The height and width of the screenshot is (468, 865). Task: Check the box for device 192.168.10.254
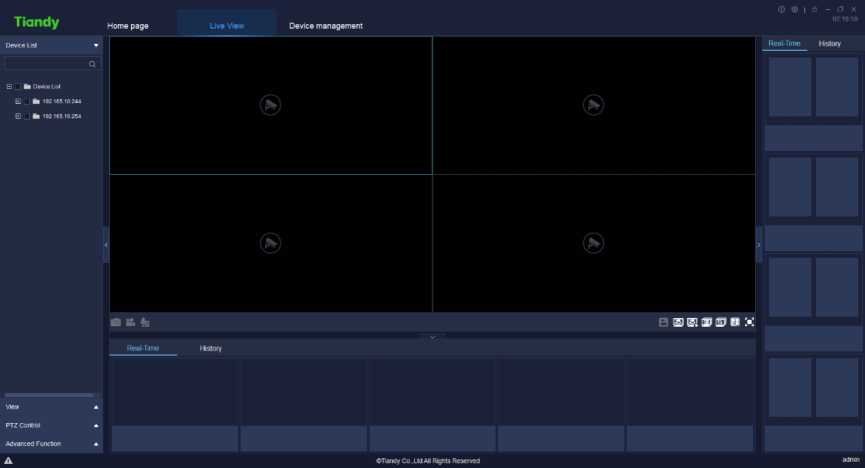pos(27,116)
